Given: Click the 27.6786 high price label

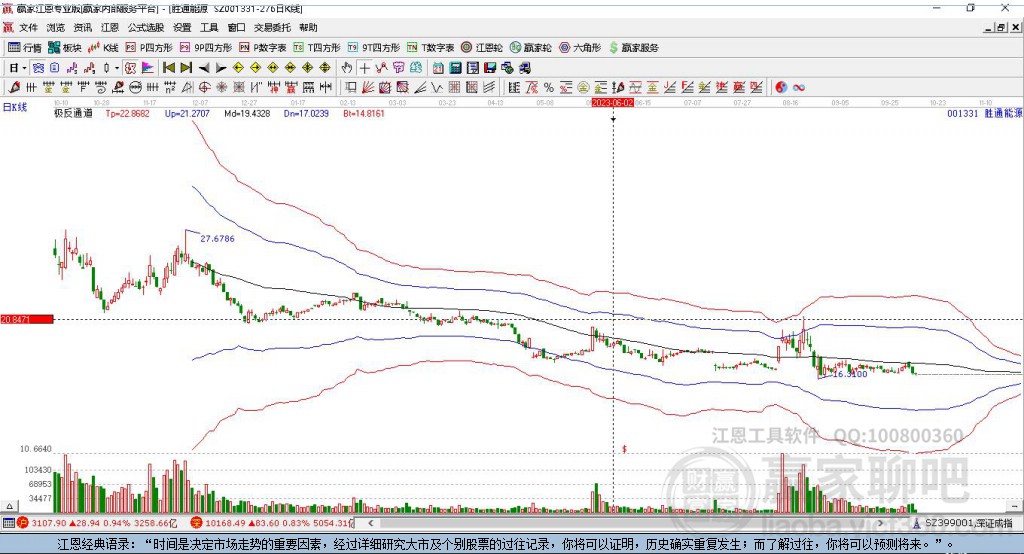Looking at the screenshot, I should (217, 238).
